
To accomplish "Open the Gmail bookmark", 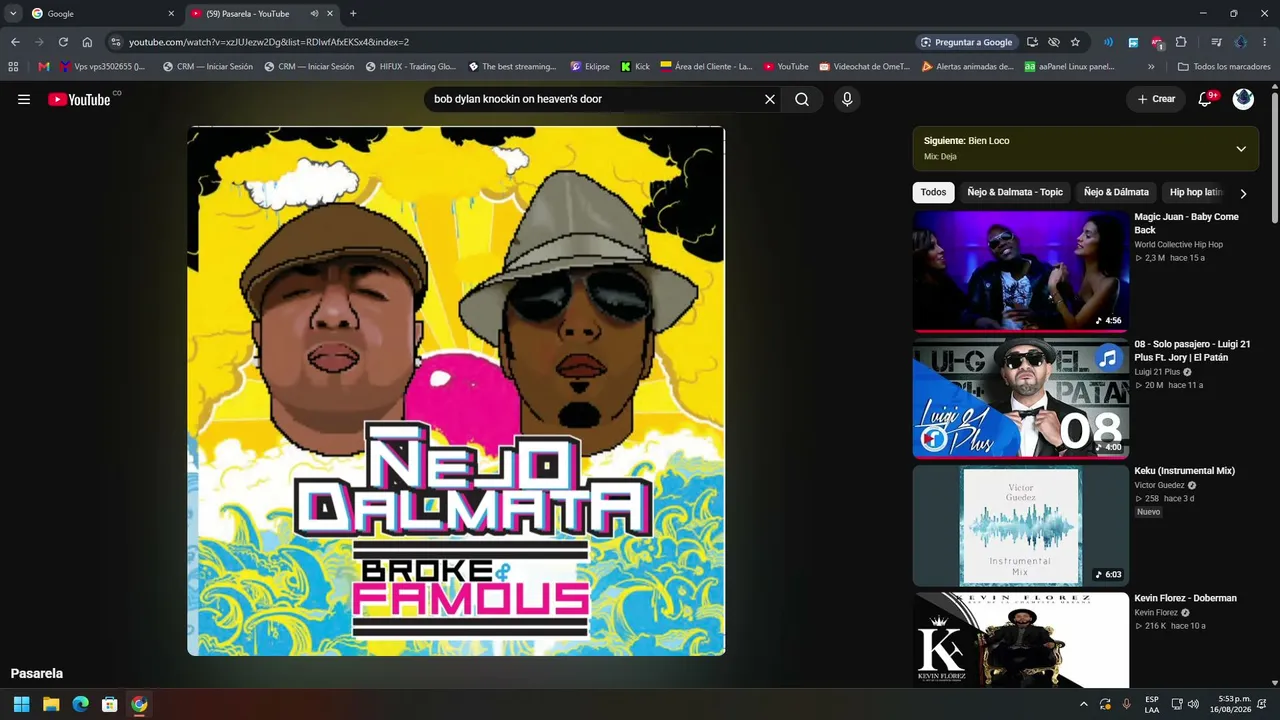I will pyautogui.click(x=43, y=67).
